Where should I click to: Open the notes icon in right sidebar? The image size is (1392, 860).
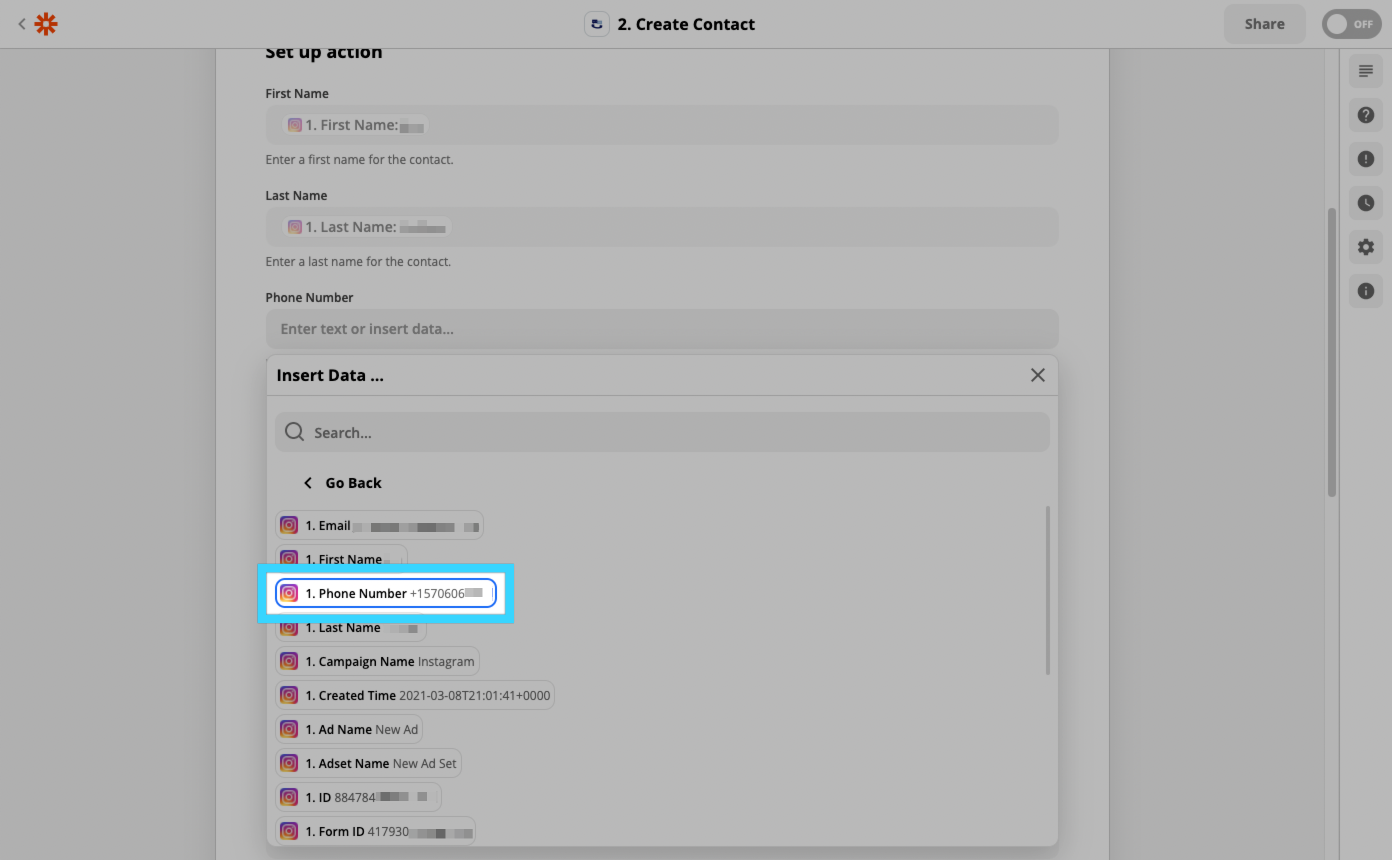[x=1366, y=71]
